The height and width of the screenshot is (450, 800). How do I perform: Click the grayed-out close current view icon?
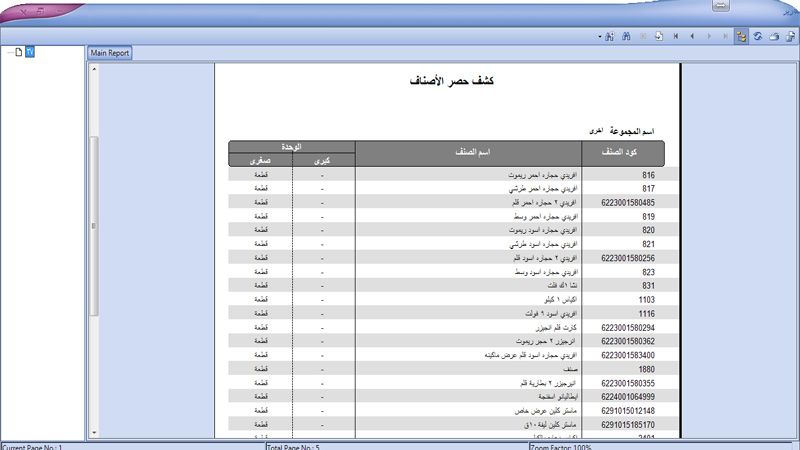[x=643, y=37]
